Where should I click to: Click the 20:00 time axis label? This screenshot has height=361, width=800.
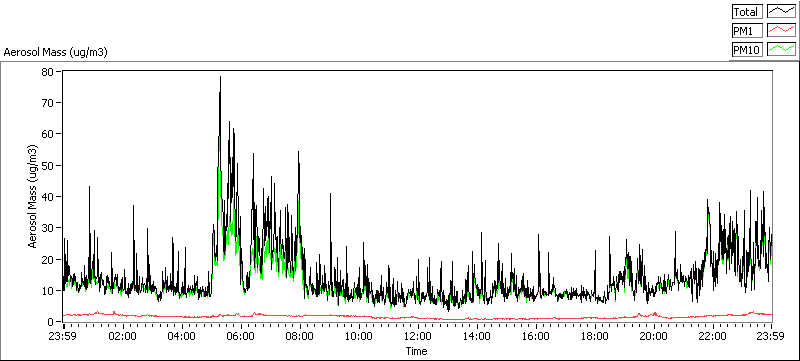coord(654,336)
